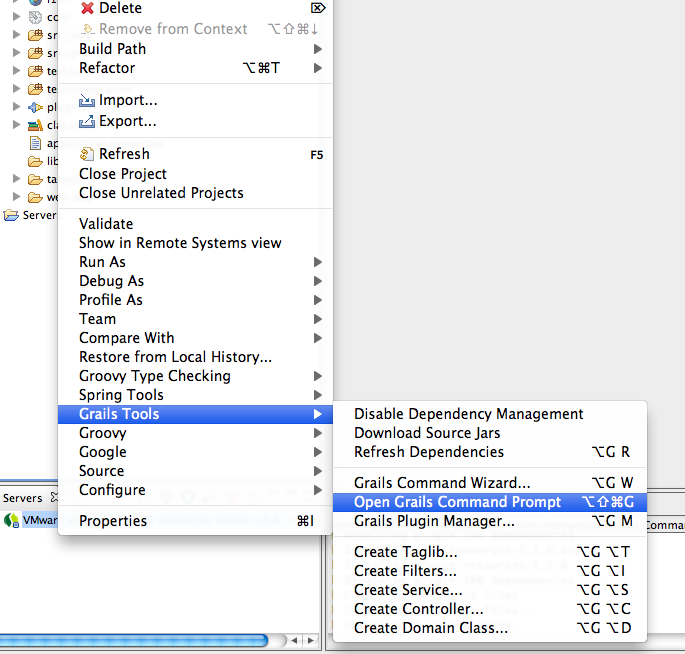Click the Remove from Context icon
The height and width of the screenshot is (654, 685).
pos(87,29)
